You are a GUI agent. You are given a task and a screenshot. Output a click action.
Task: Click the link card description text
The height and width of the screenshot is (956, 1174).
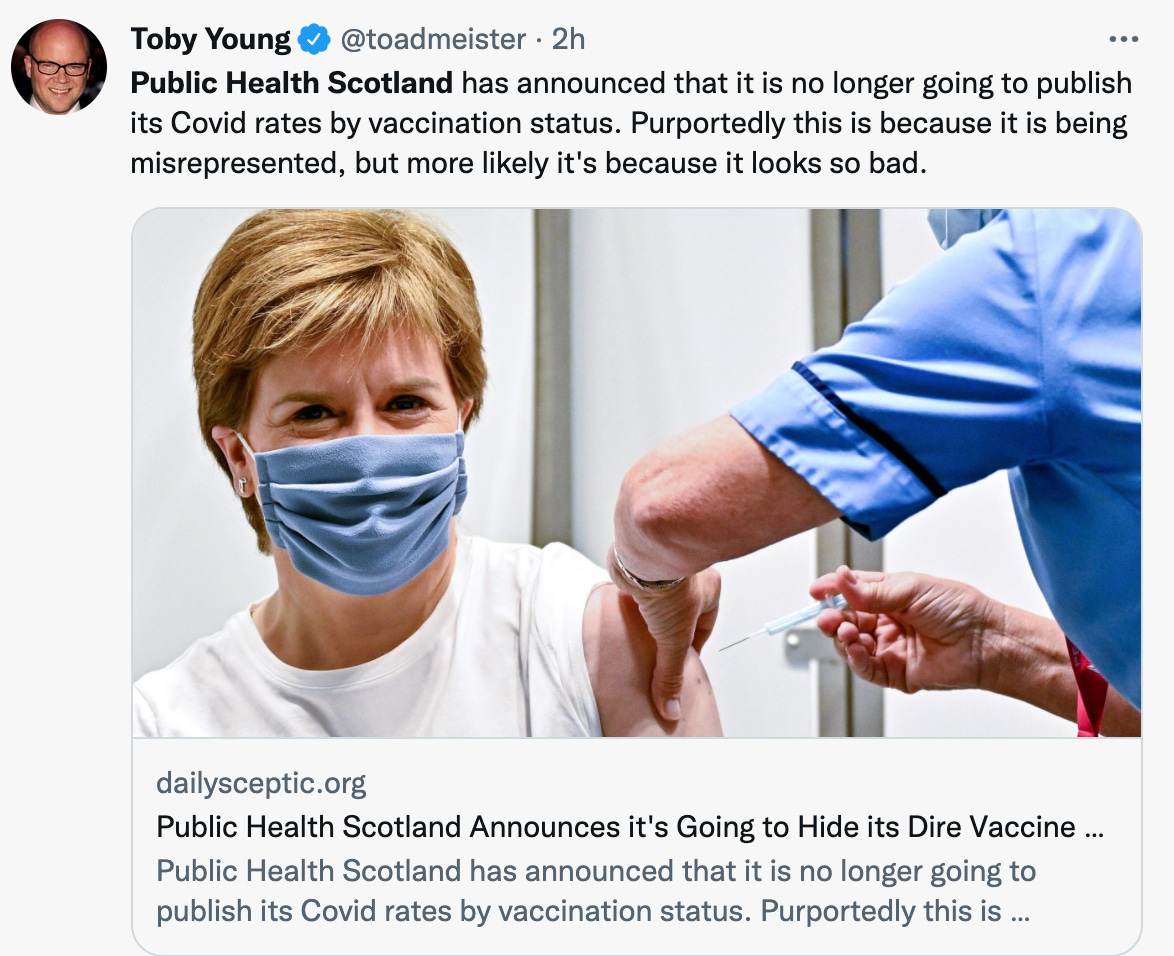click(596, 891)
